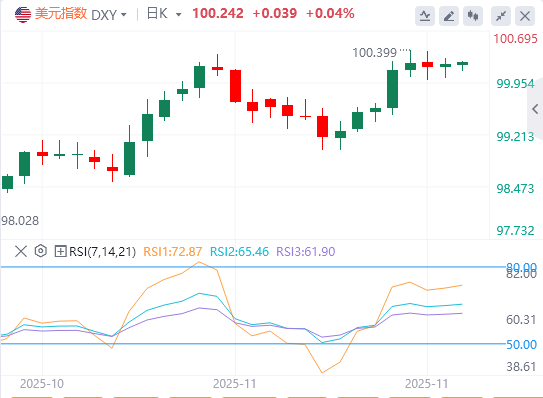Select the RSI2:65.46 blue legend
The width and height of the screenshot is (543, 398).
[x=239, y=251]
